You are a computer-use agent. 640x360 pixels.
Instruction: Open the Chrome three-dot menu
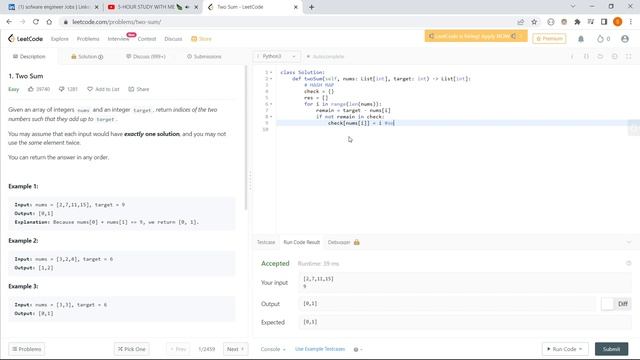[631, 22]
